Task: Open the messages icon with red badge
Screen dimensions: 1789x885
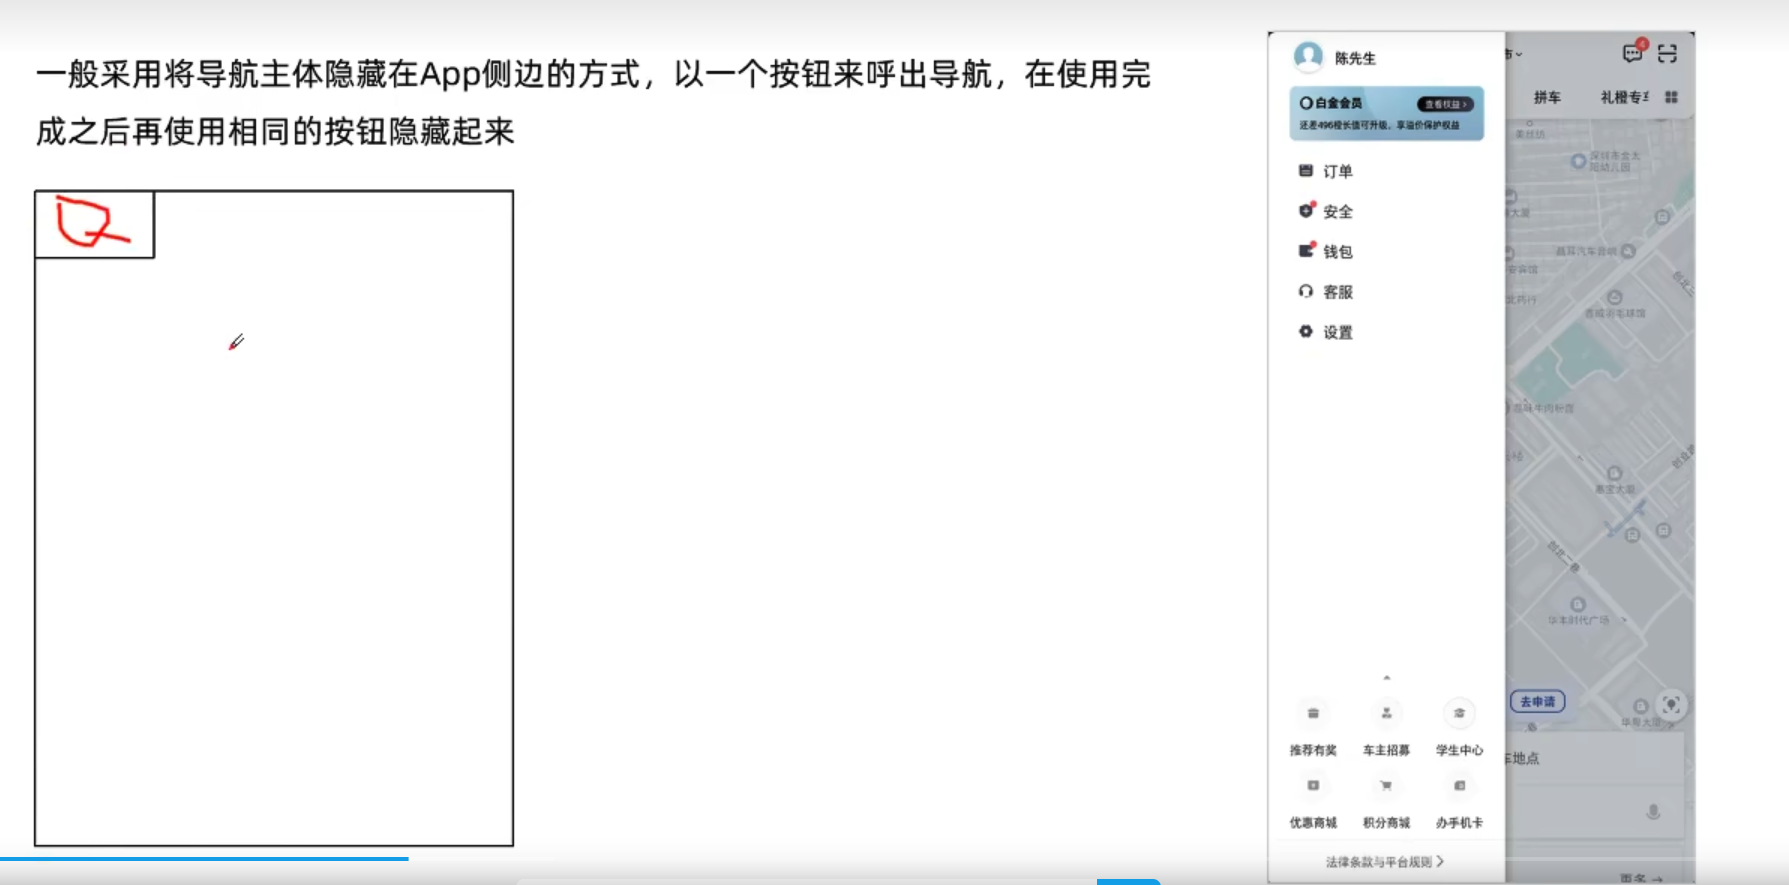Action: 1633,52
